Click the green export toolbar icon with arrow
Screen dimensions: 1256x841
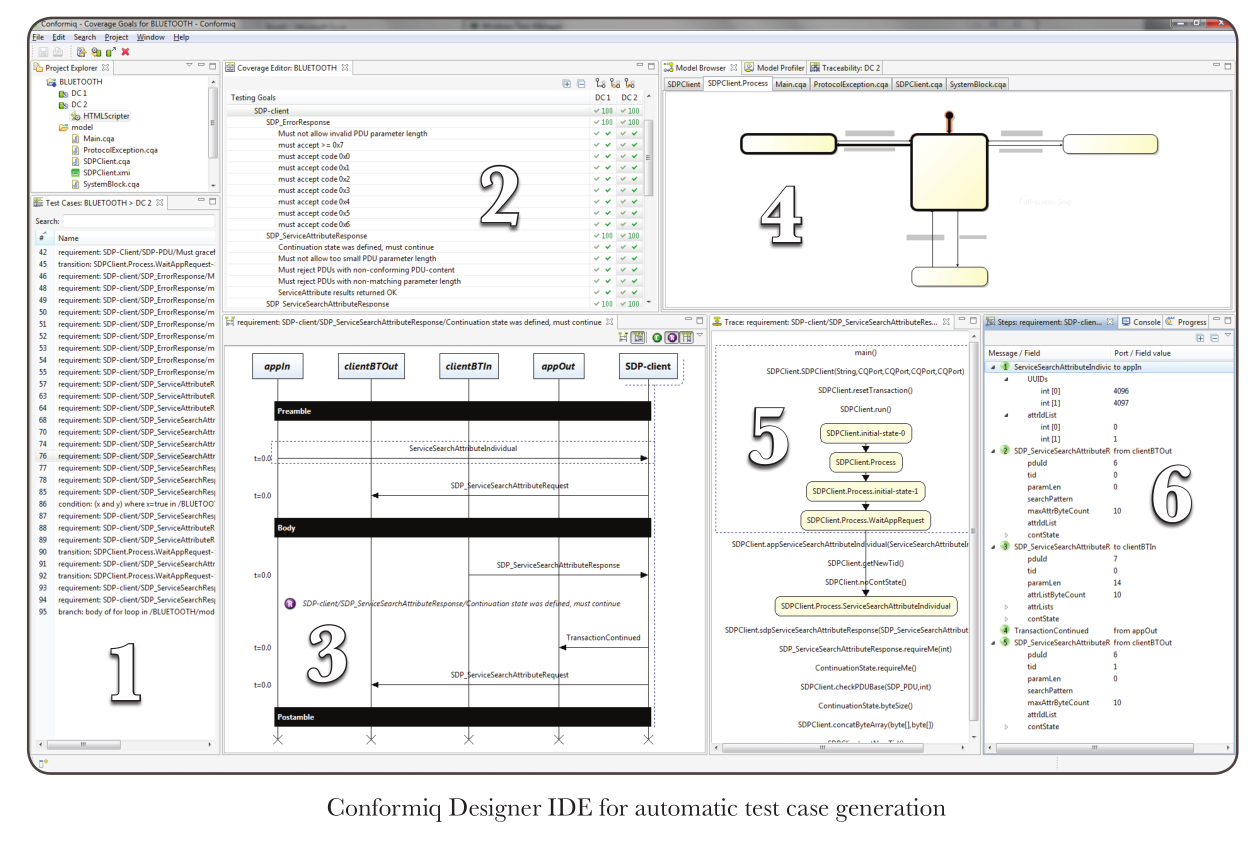tap(110, 51)
